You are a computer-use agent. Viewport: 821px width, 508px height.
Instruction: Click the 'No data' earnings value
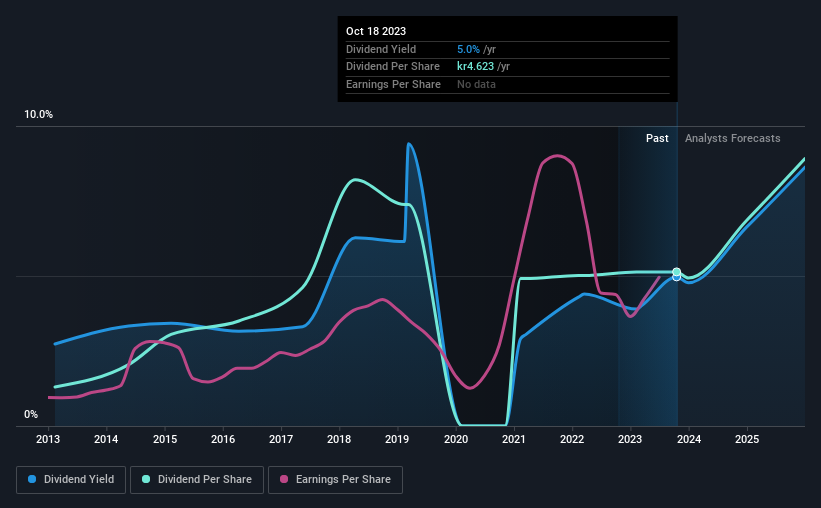[x=476, y=84]
